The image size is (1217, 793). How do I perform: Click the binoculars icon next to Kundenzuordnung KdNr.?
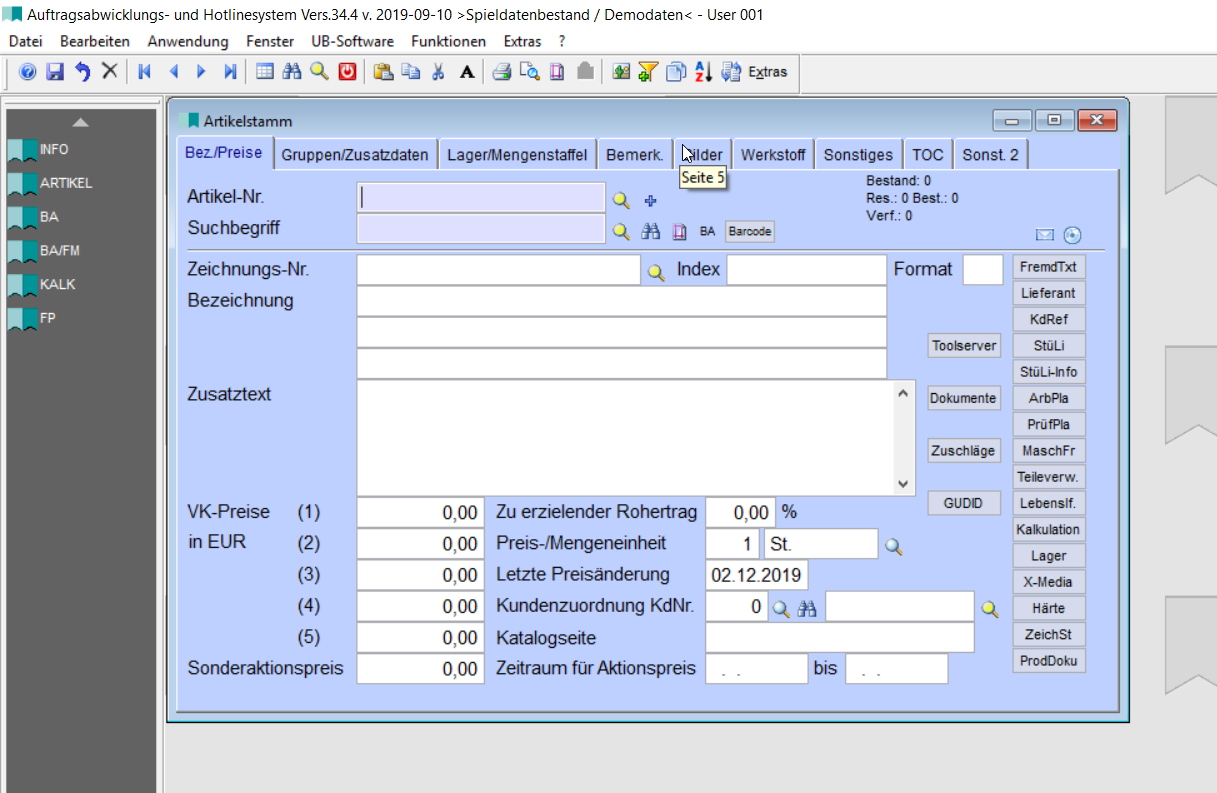click(x=807, y=608)
